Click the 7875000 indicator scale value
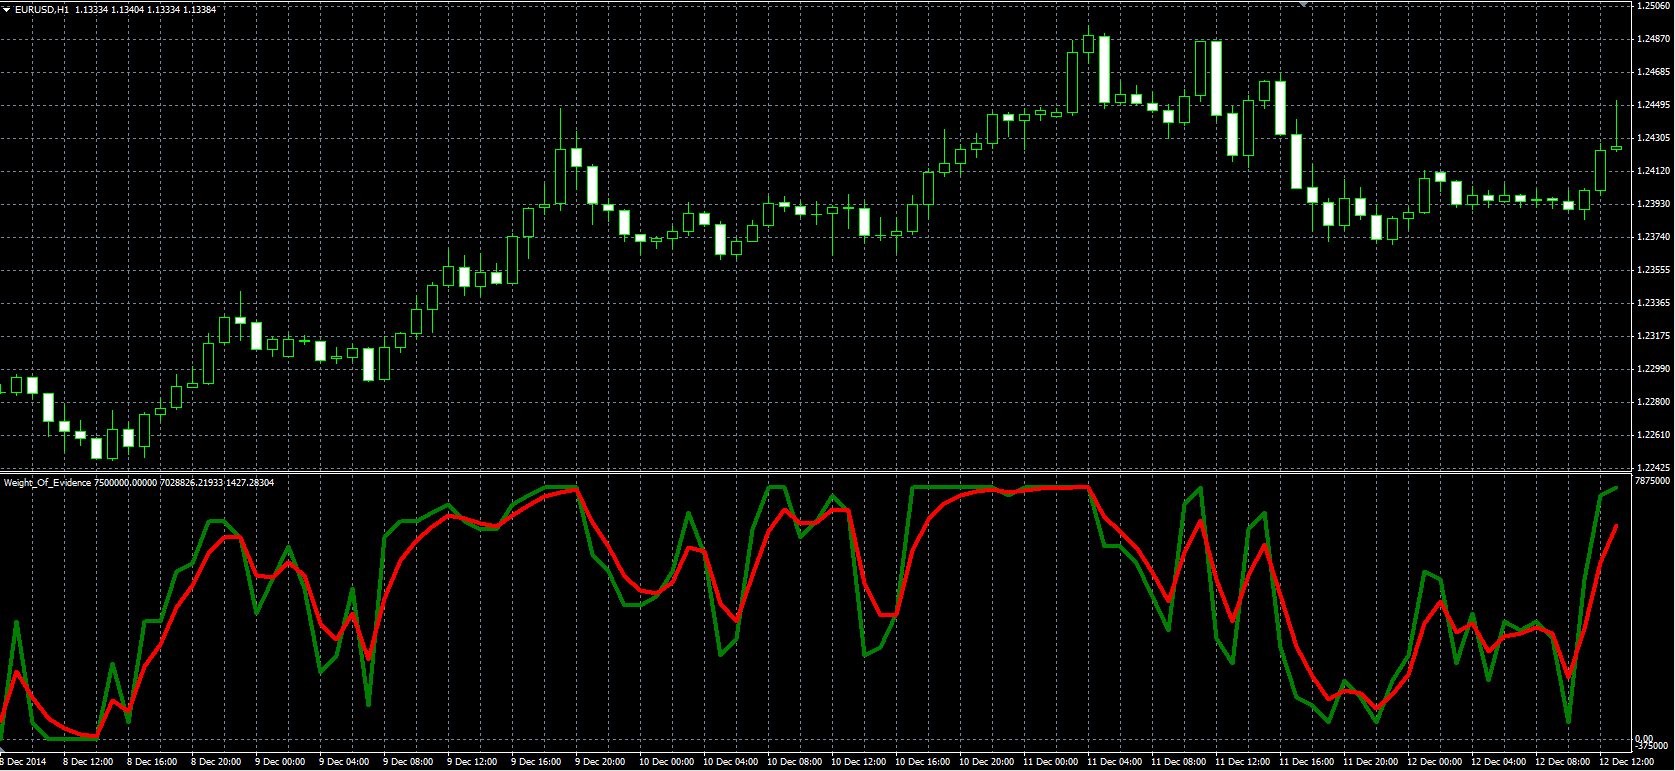Viewport: 1675px width, 771px height. click(1653, 481)
